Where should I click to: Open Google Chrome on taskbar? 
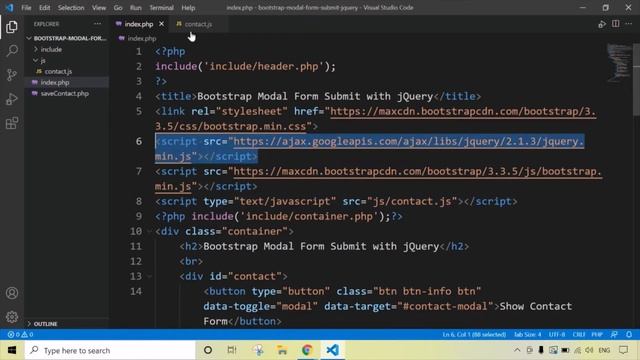[307, 350]
